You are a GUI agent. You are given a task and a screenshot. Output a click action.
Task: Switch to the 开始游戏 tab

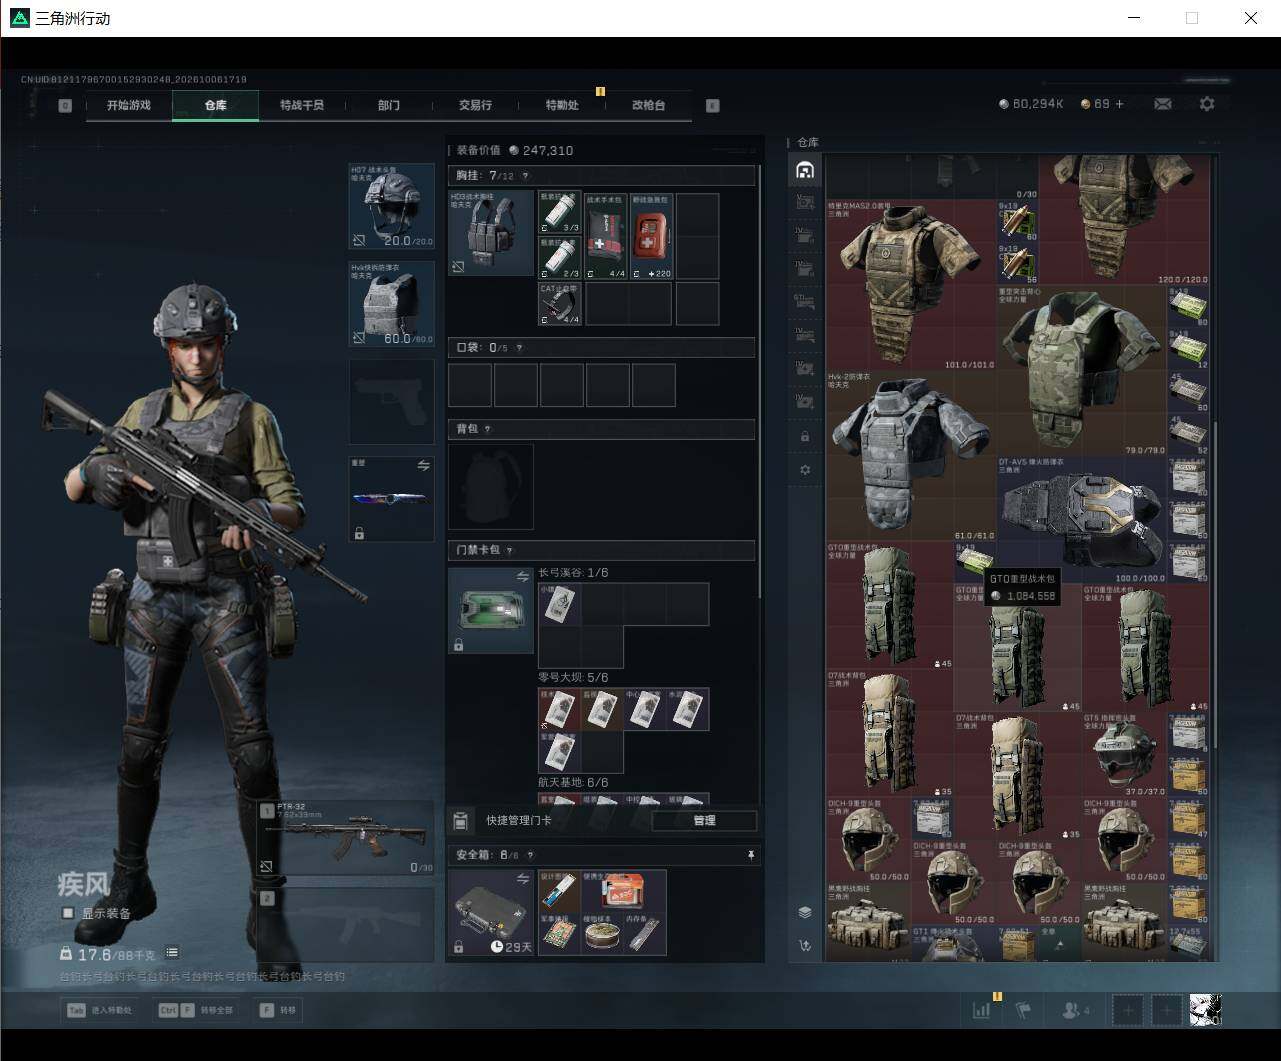pos(129,105)
